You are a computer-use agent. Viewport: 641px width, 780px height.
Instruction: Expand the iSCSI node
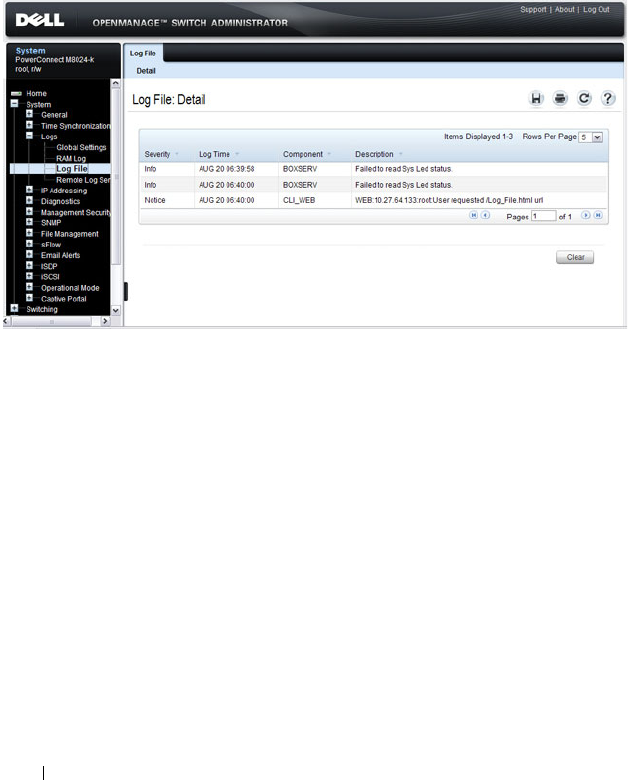(29, 276)
